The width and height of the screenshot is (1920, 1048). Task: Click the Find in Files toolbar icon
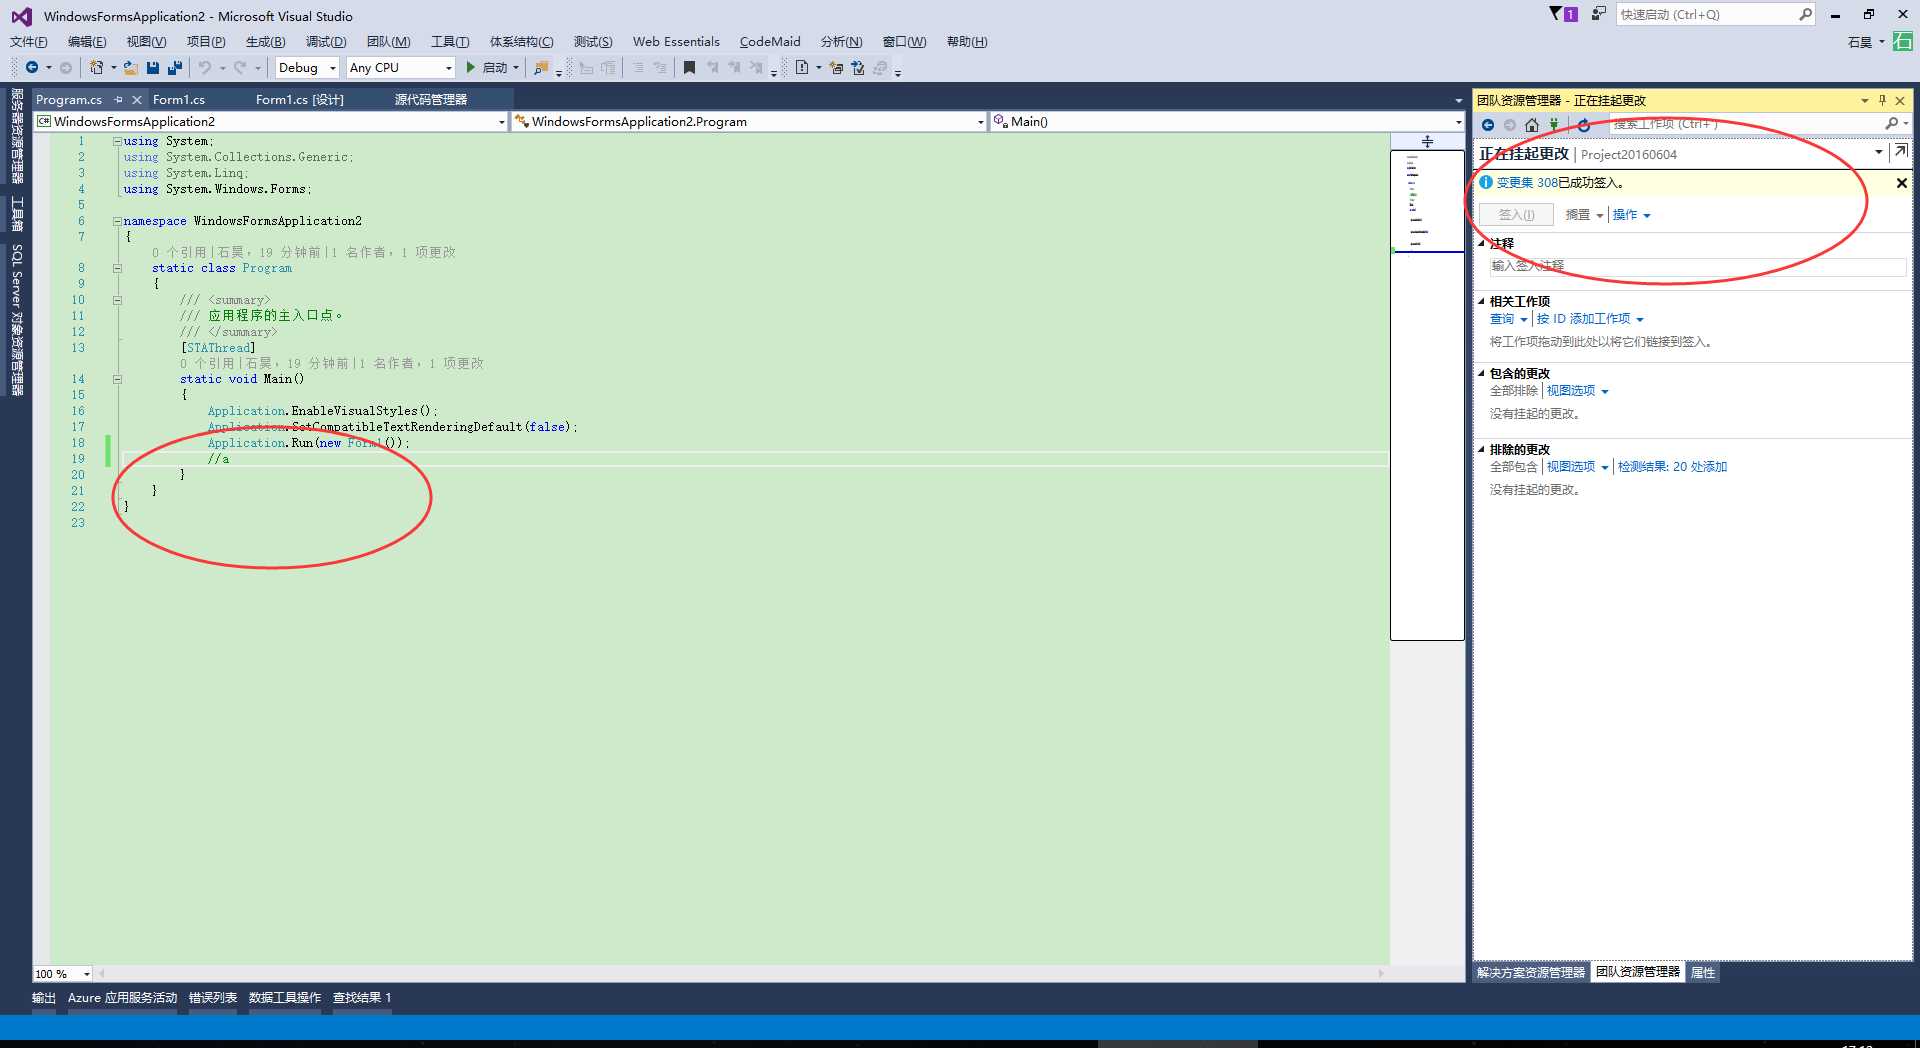pos(541,68)
